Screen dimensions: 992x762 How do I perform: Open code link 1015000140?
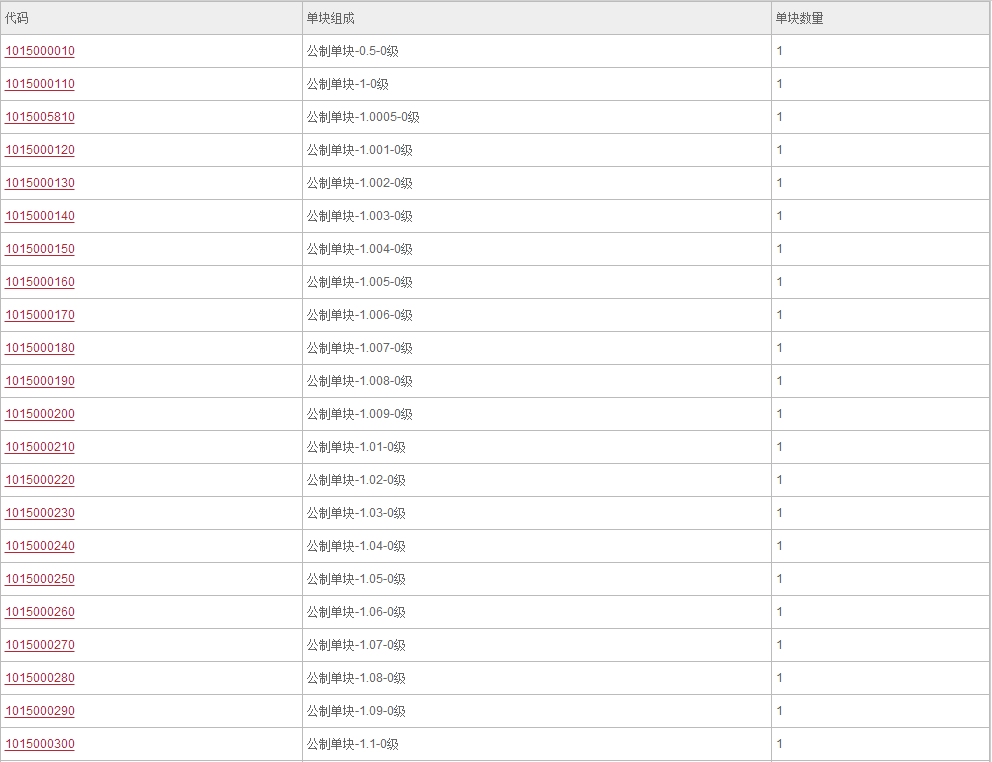(40, 216)
